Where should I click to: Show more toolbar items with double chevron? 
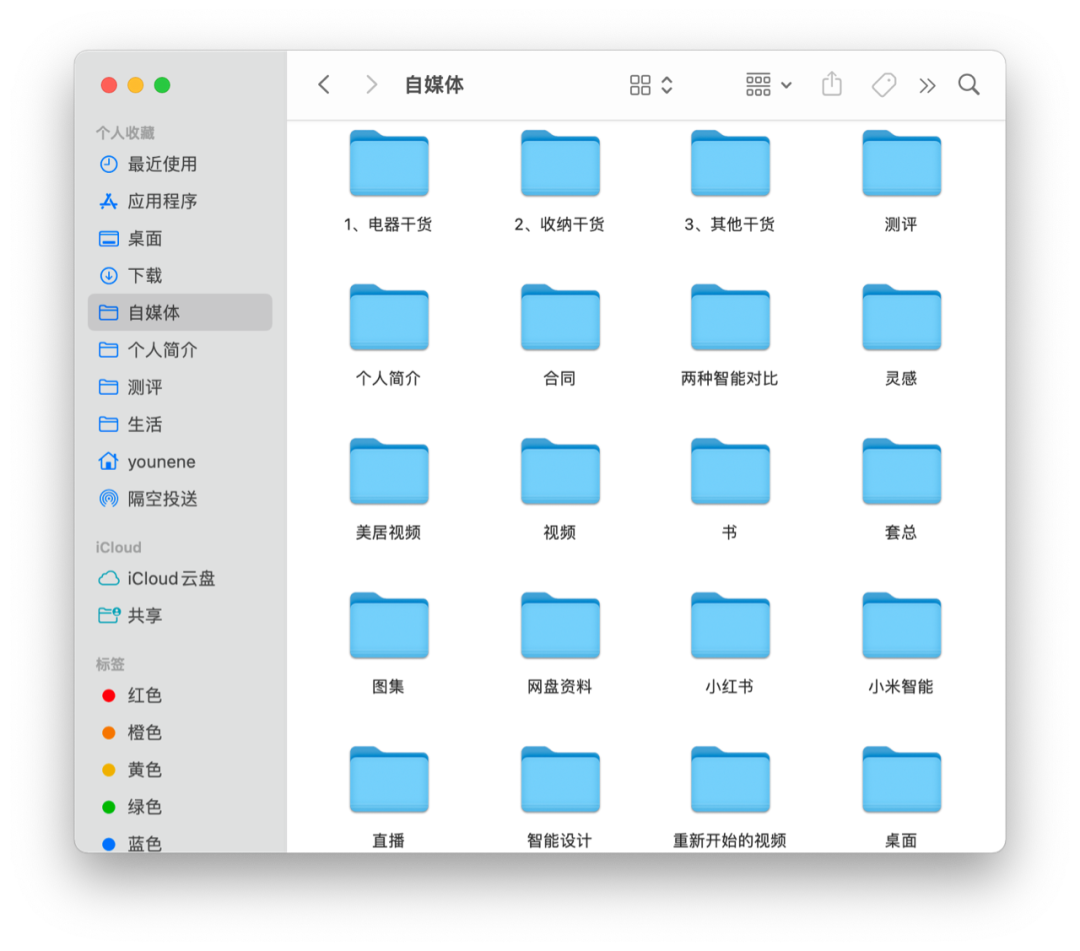(927, 85)
